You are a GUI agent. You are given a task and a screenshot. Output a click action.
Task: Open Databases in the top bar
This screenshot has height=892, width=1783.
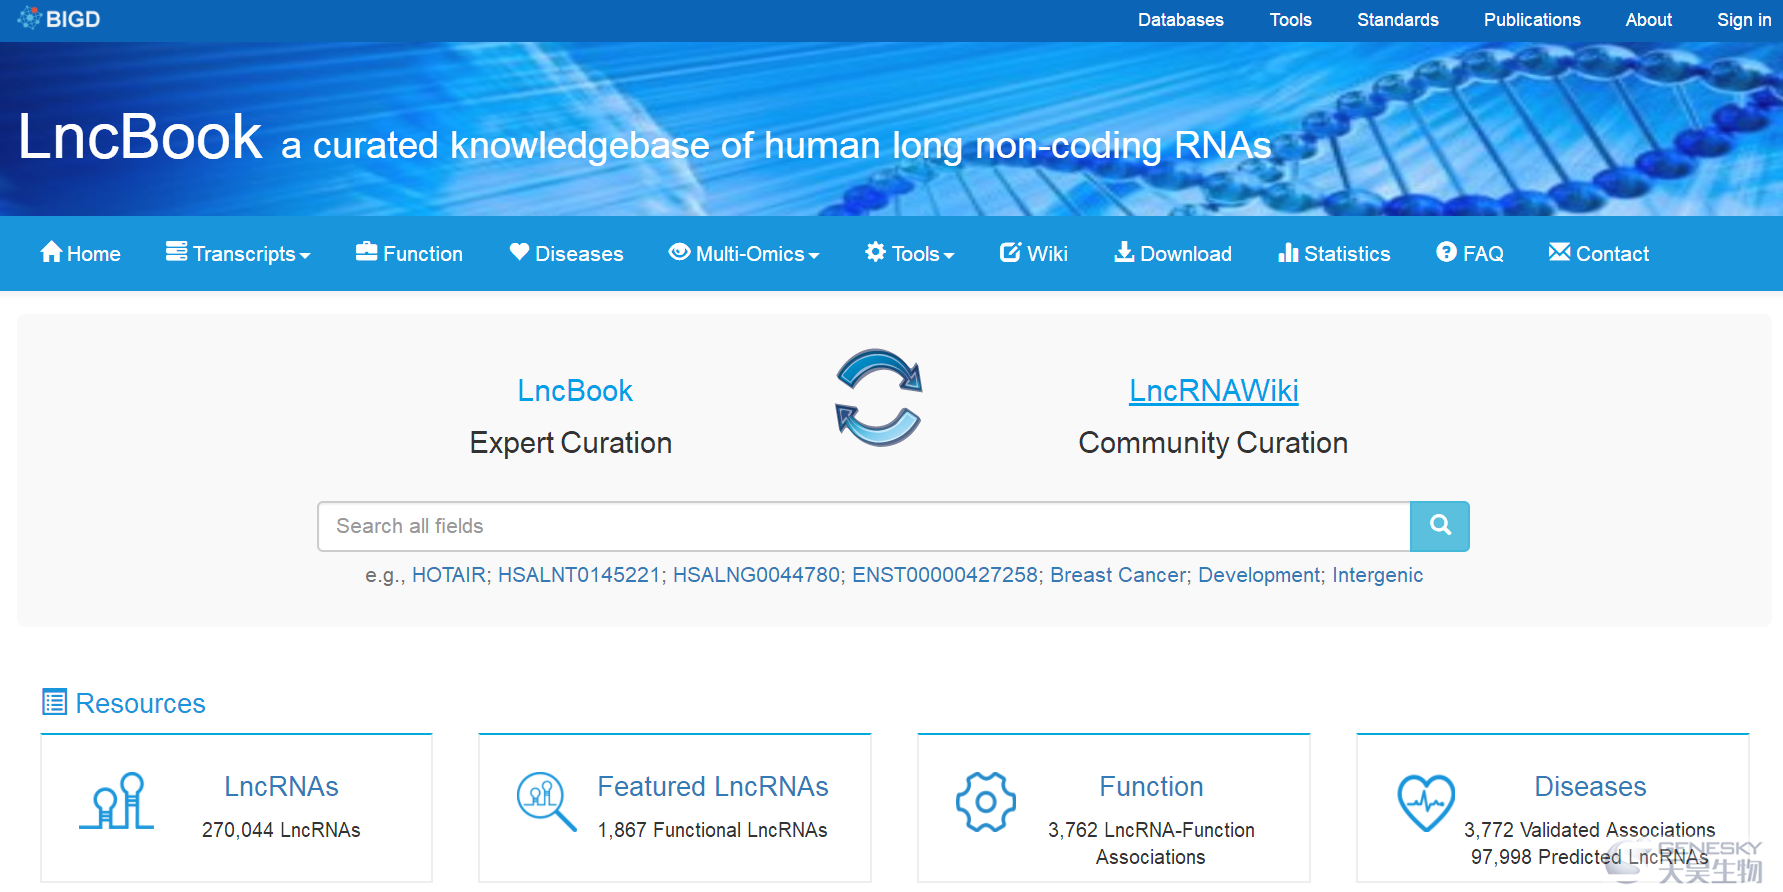[1180, 20]
